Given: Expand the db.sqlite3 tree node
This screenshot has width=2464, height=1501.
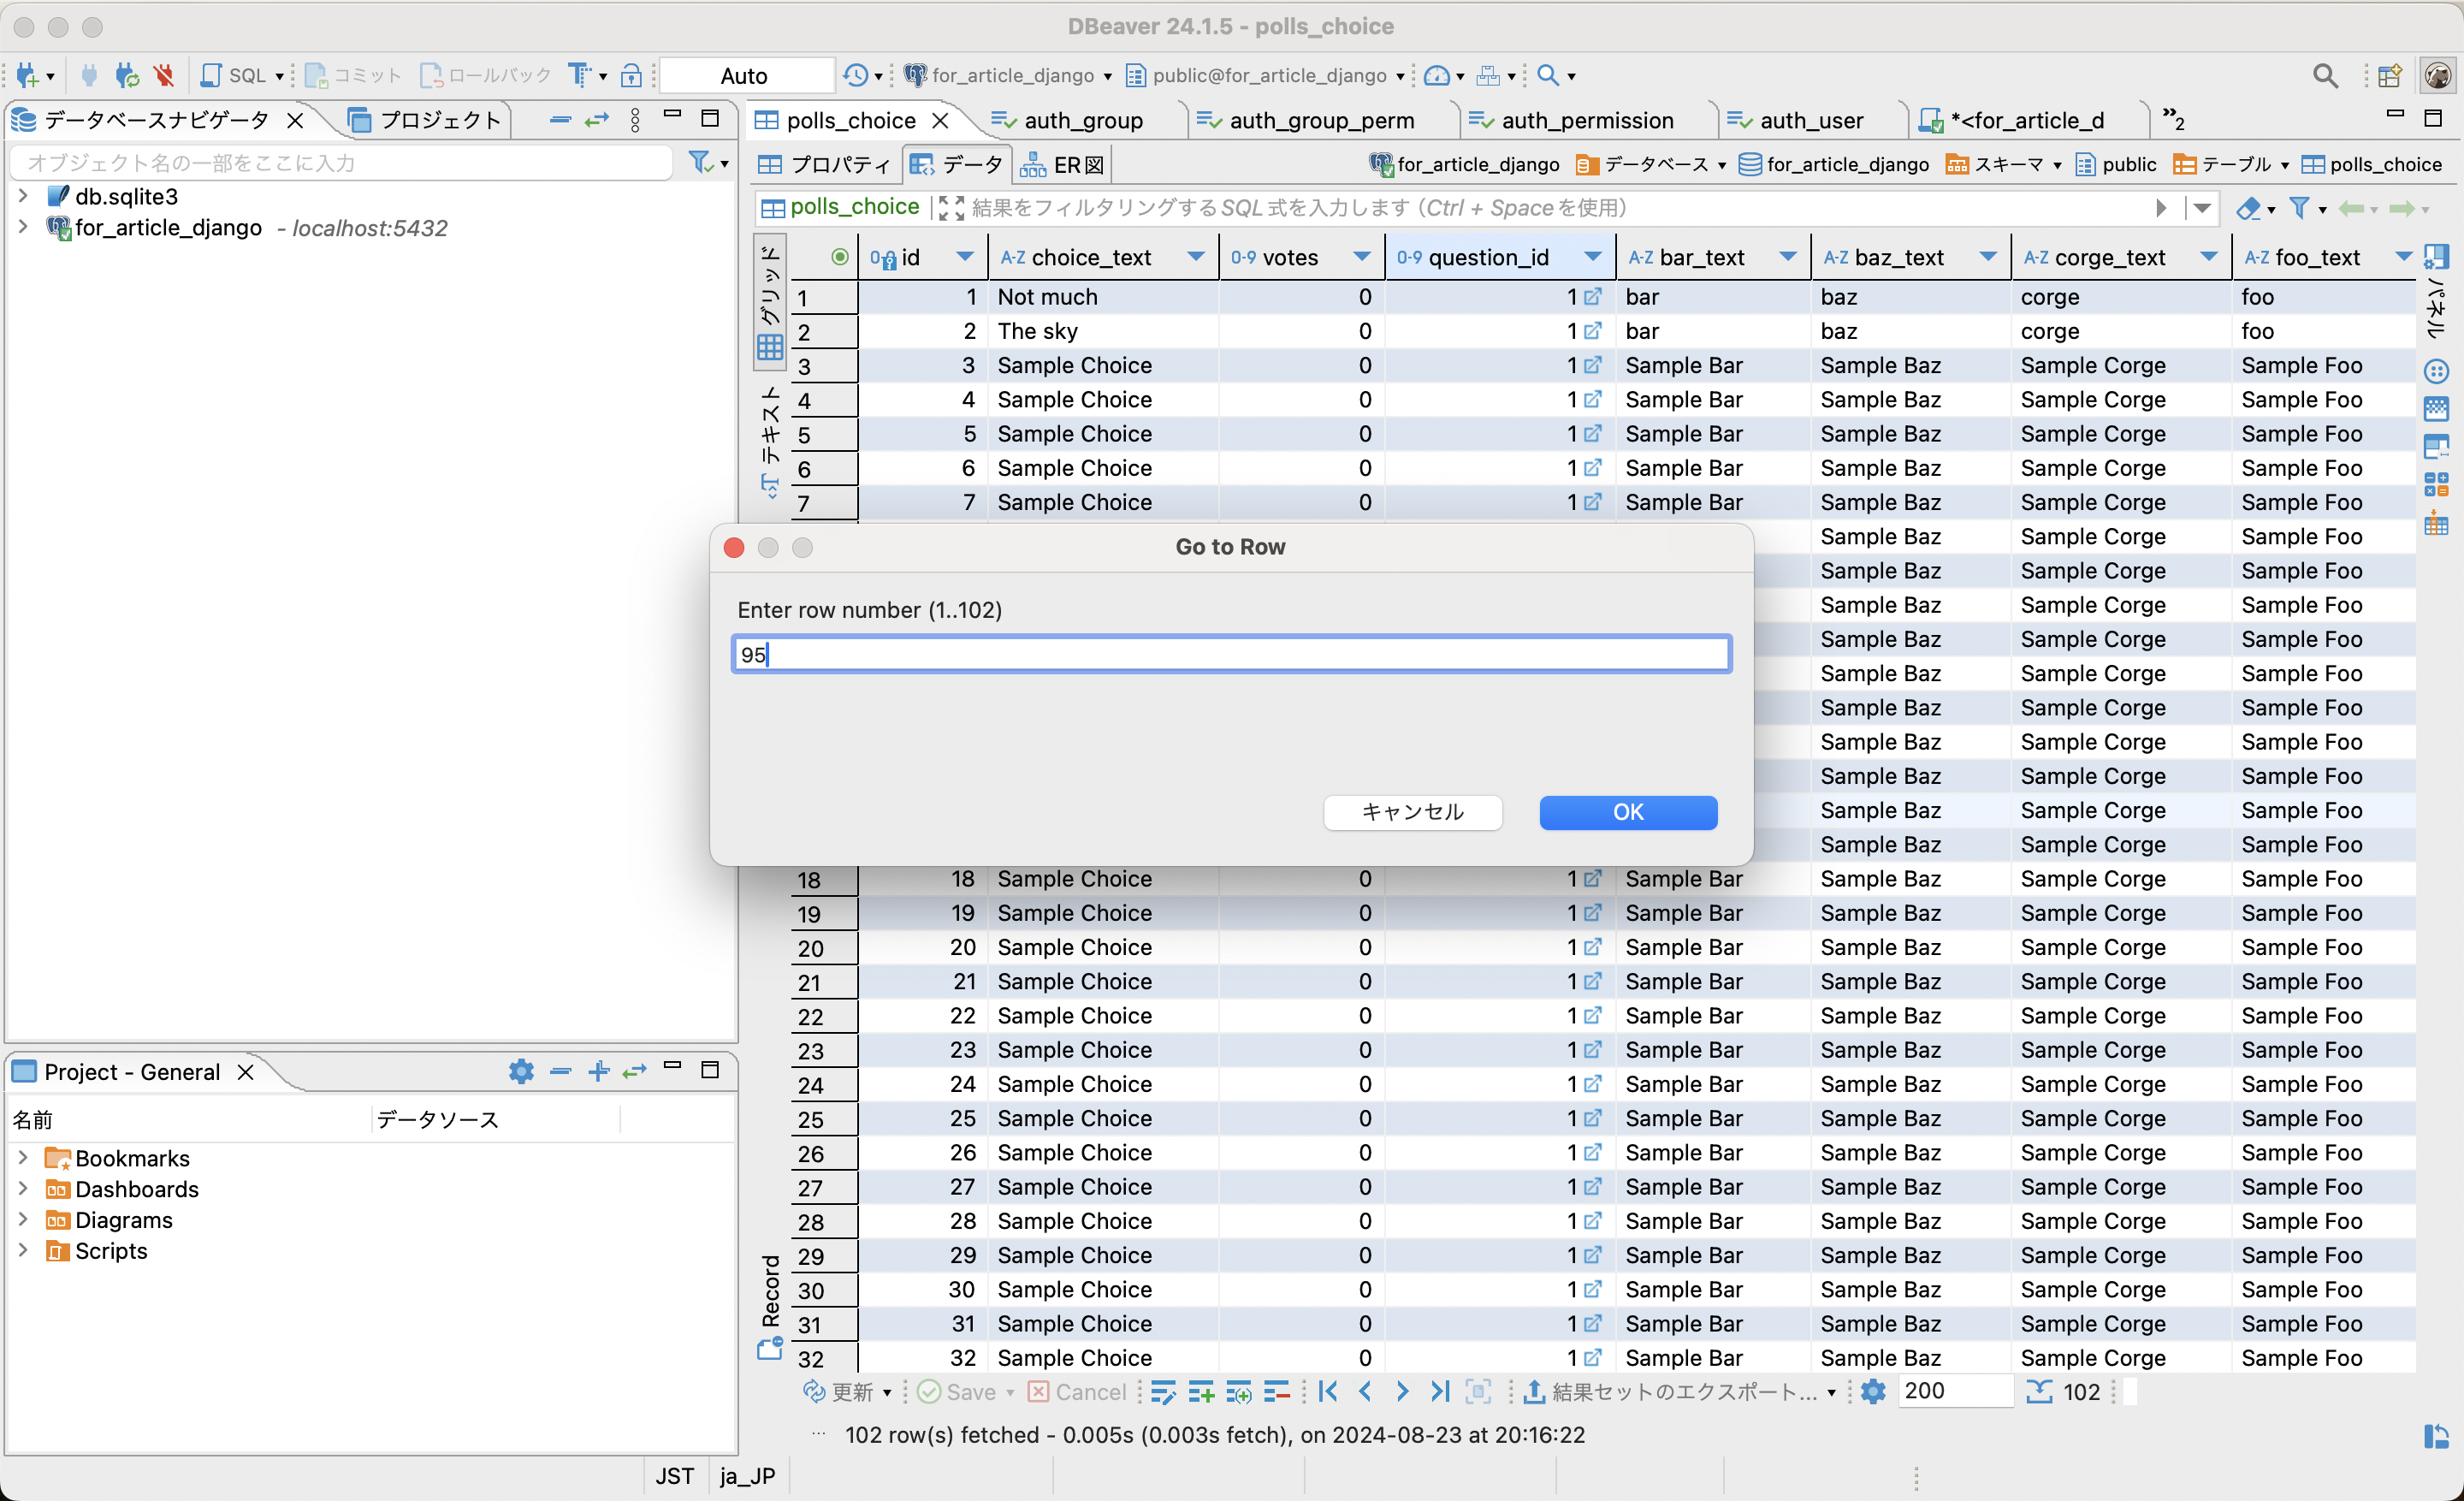Looking at the screenshot, I should click(22, 196).
